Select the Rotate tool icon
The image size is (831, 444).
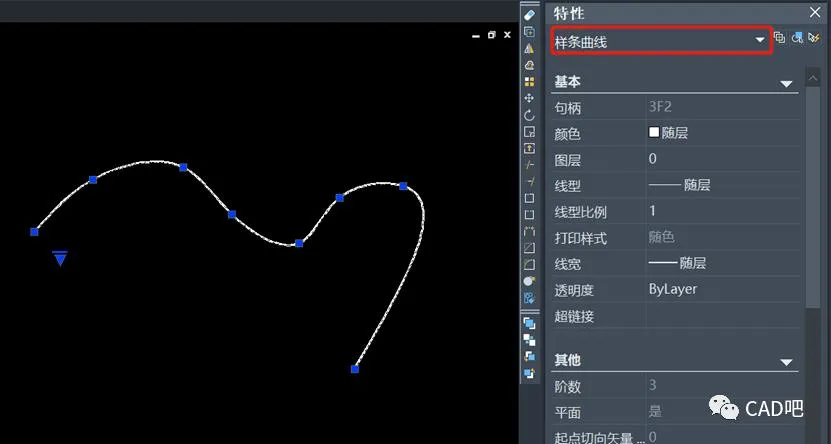click(x=529, y=115)
